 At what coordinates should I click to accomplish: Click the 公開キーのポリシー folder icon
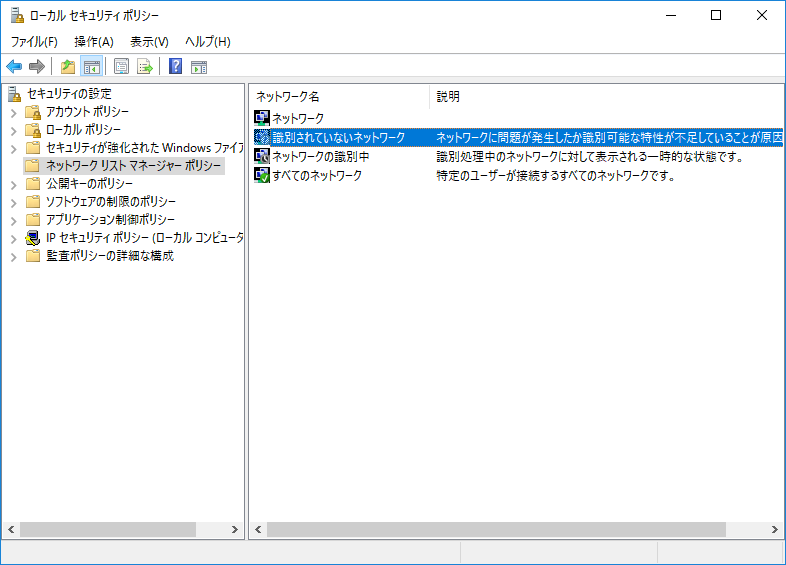[x=33, y=183]
